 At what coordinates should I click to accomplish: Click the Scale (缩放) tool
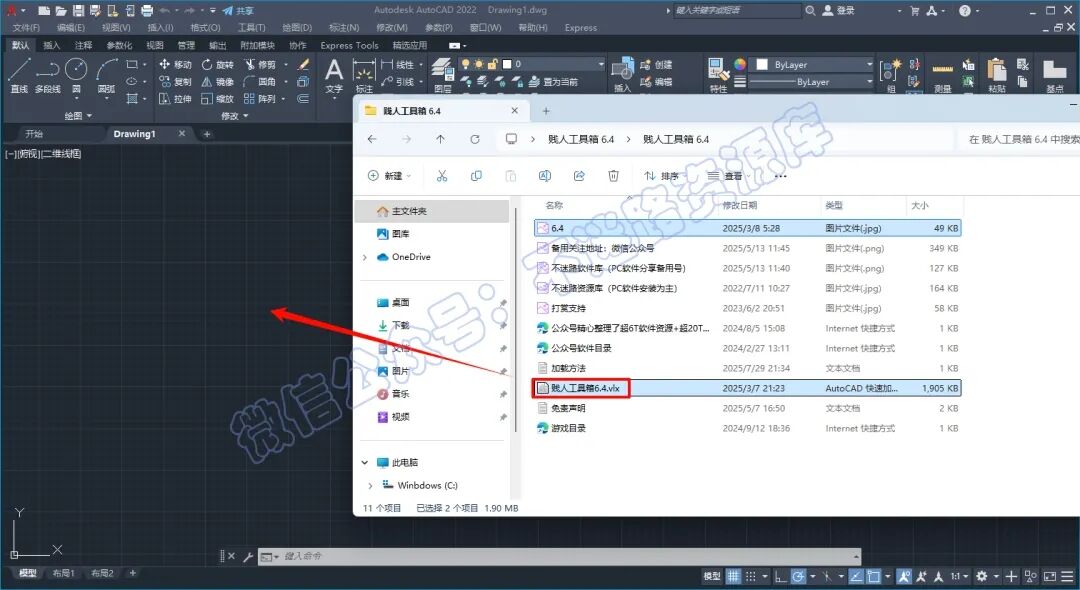(x=217, y=98)
